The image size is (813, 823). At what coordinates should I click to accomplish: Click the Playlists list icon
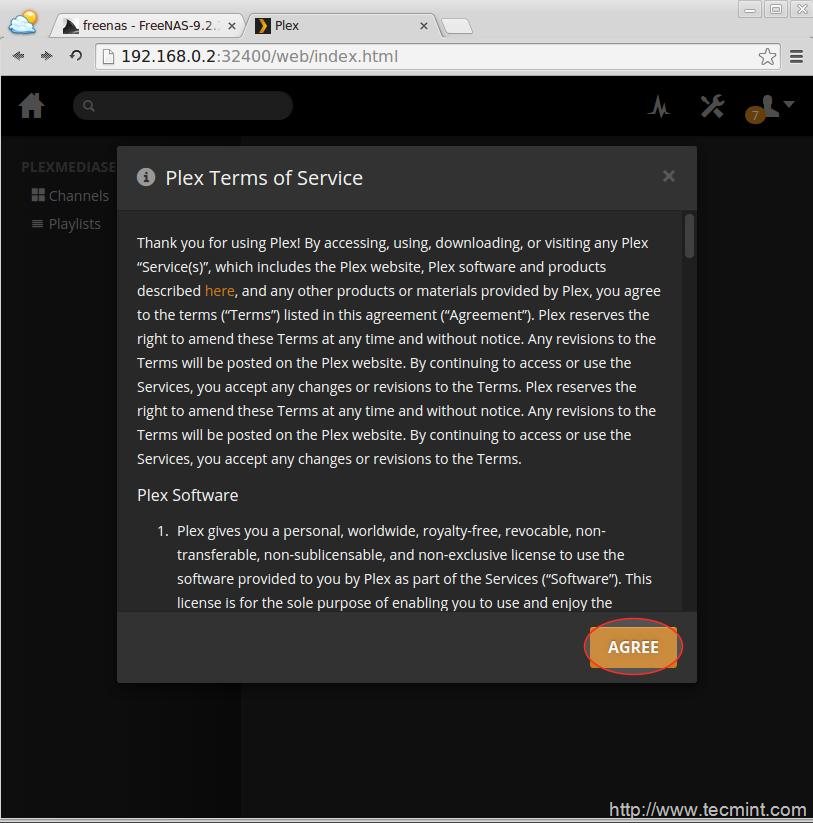[x=37, y=224]
